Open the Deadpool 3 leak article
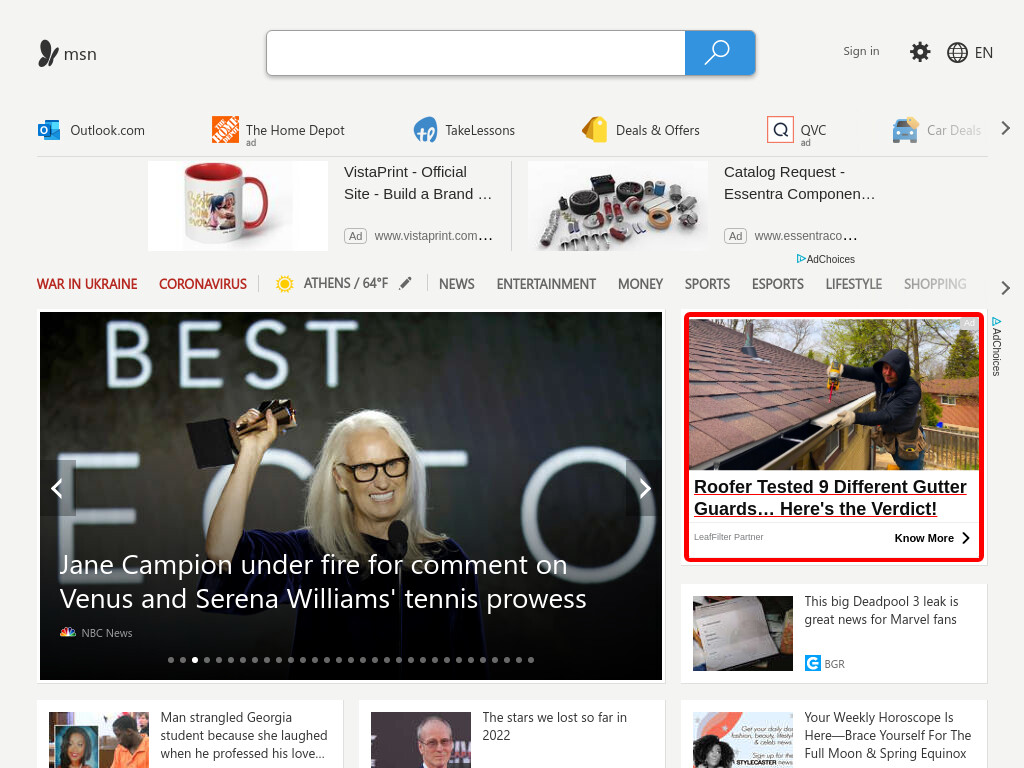This screenshot has height=768, width=1024. pyautogui.click(x=881, y=610)
